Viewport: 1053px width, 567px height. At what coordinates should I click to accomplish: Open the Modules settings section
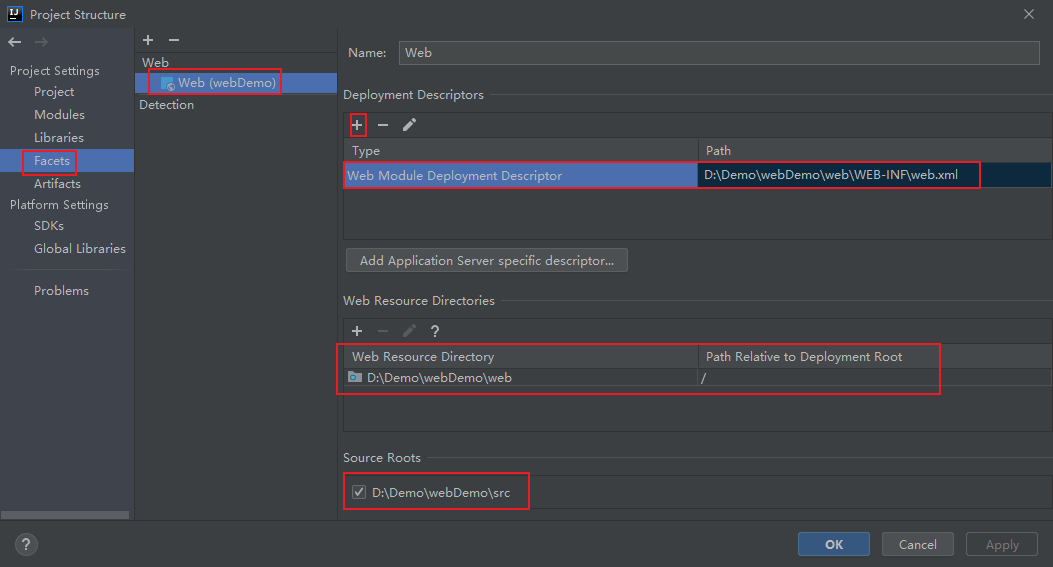[x=59, y=115]
